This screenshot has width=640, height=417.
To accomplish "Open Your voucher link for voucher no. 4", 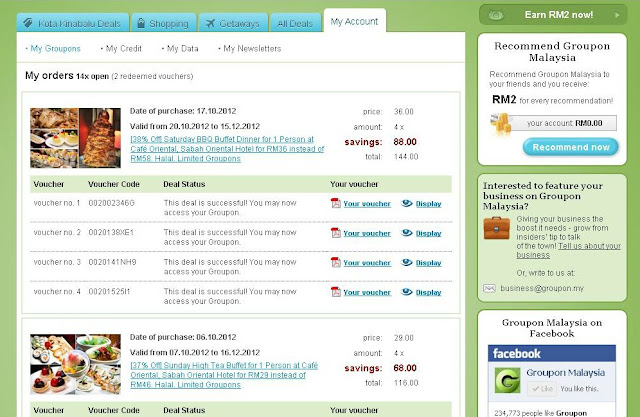I will [367, 292].
